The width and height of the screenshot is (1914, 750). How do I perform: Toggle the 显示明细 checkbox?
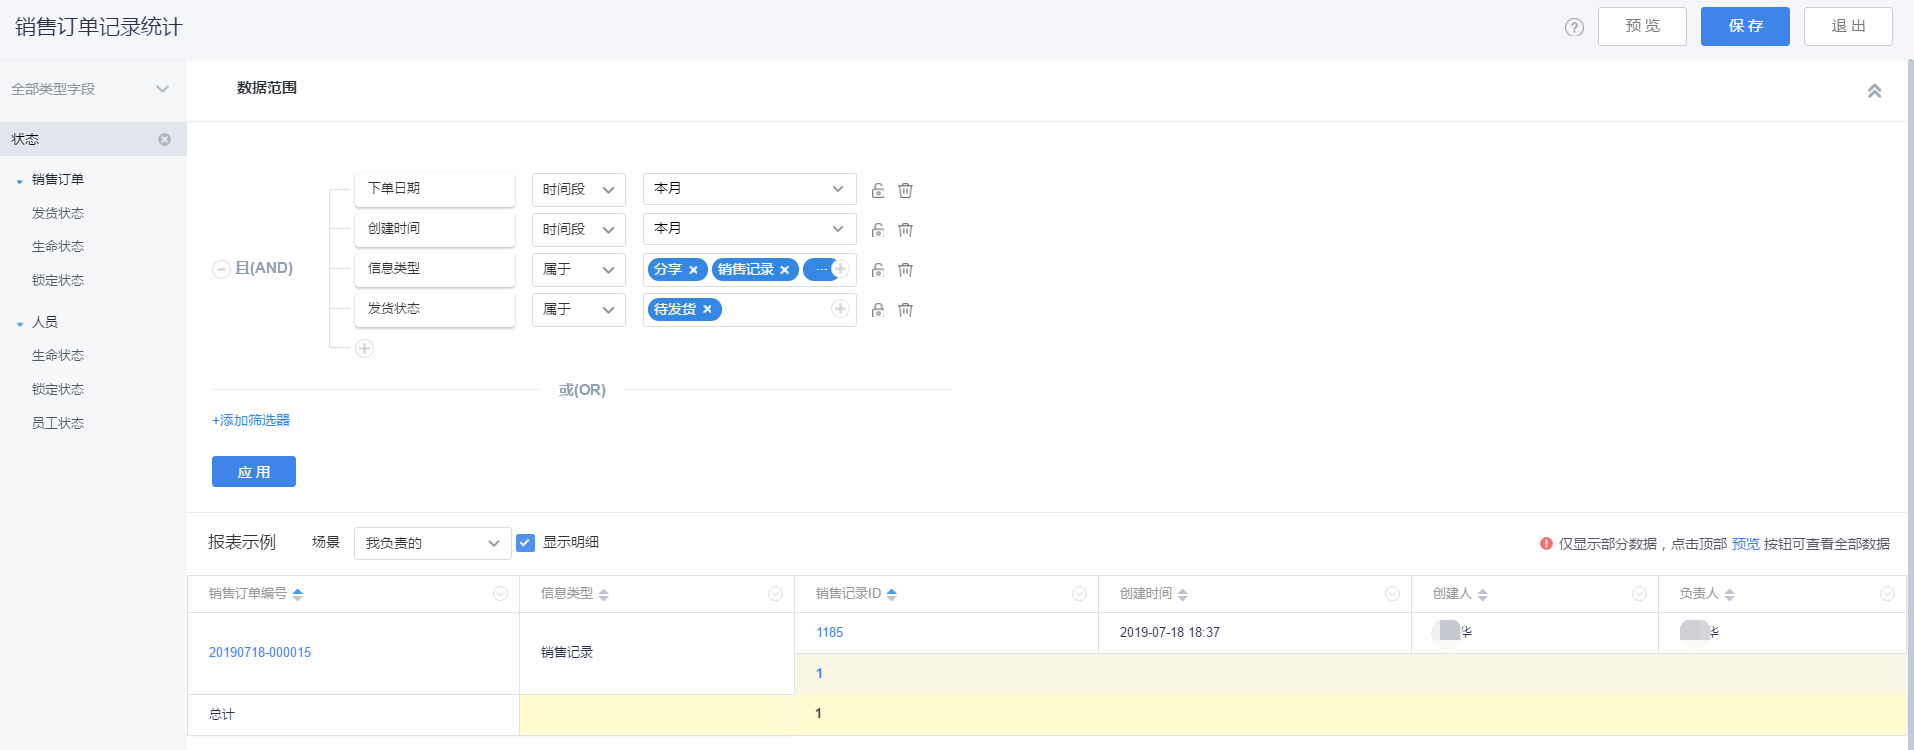click(x=526, y=543)
